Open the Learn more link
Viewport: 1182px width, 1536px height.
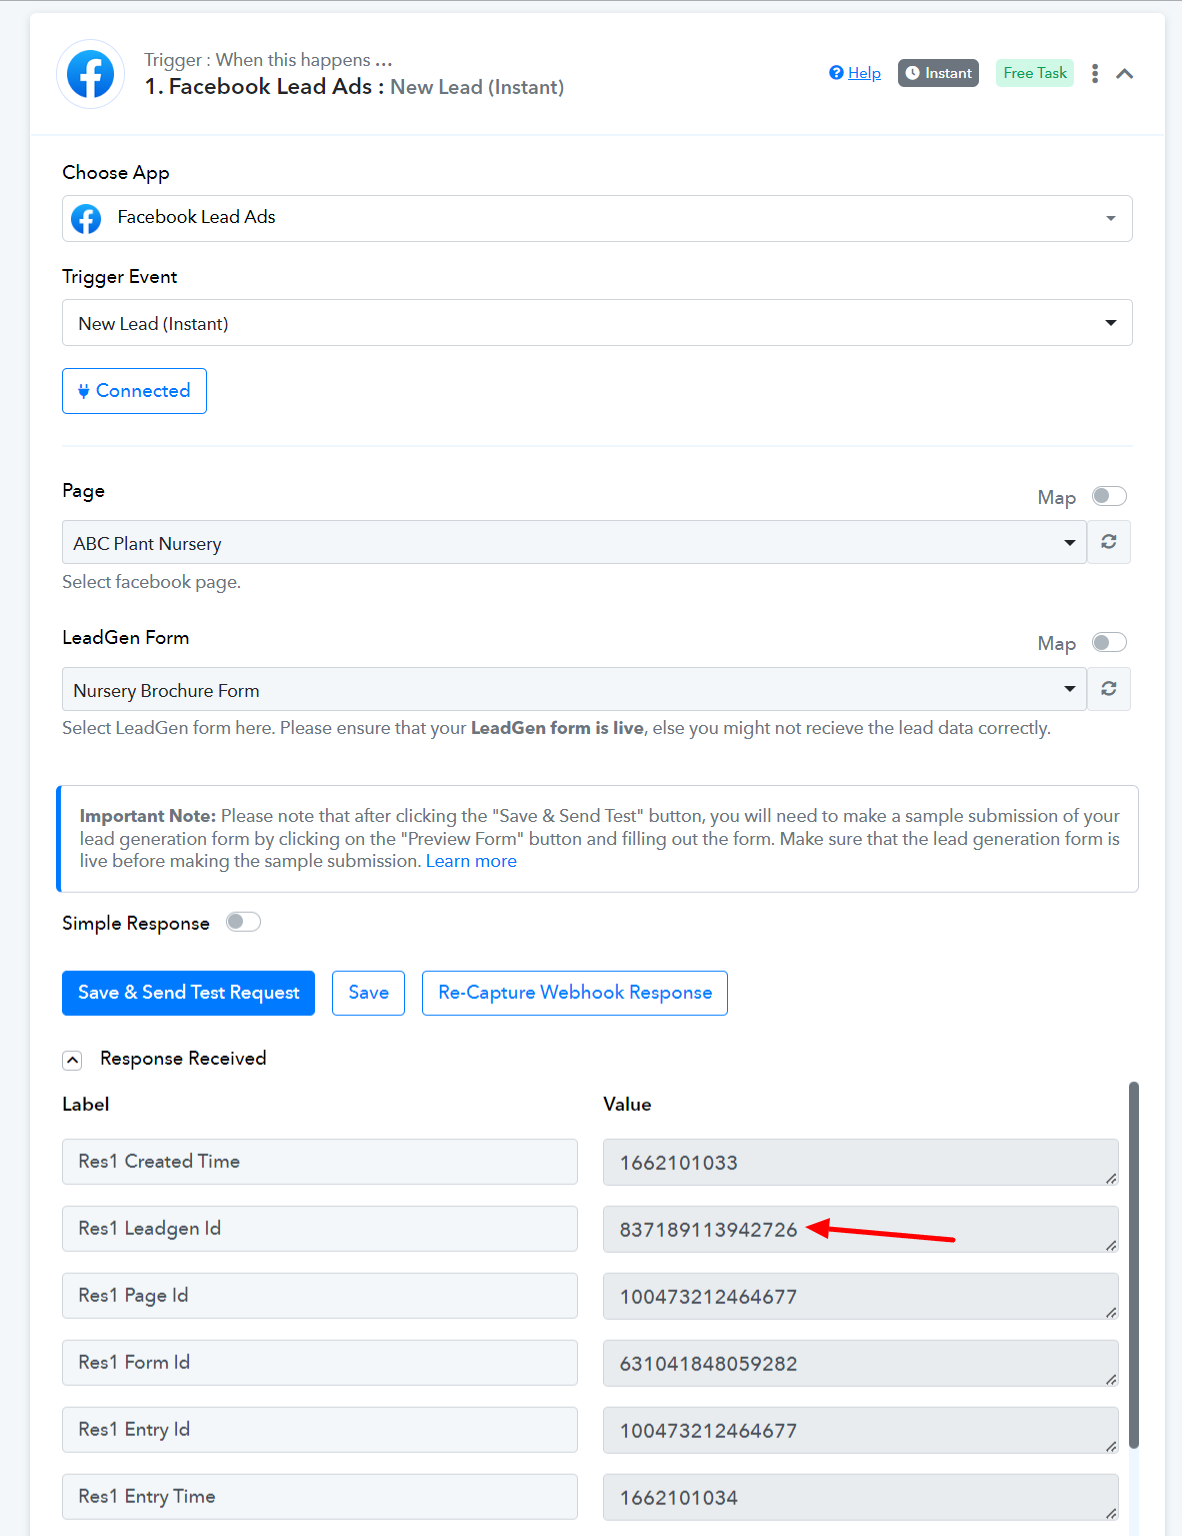click(471, 861)
